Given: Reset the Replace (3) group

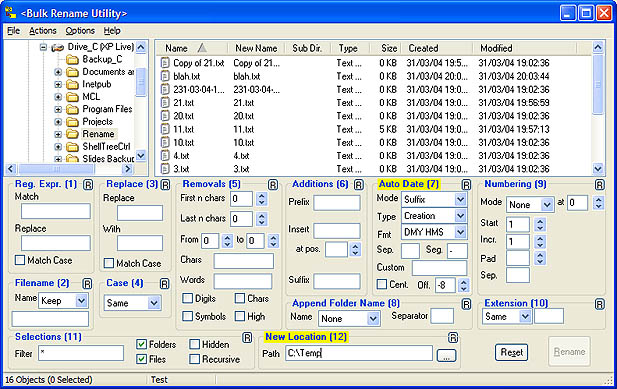Looking at the screenshot, I should tap(165, 184).
